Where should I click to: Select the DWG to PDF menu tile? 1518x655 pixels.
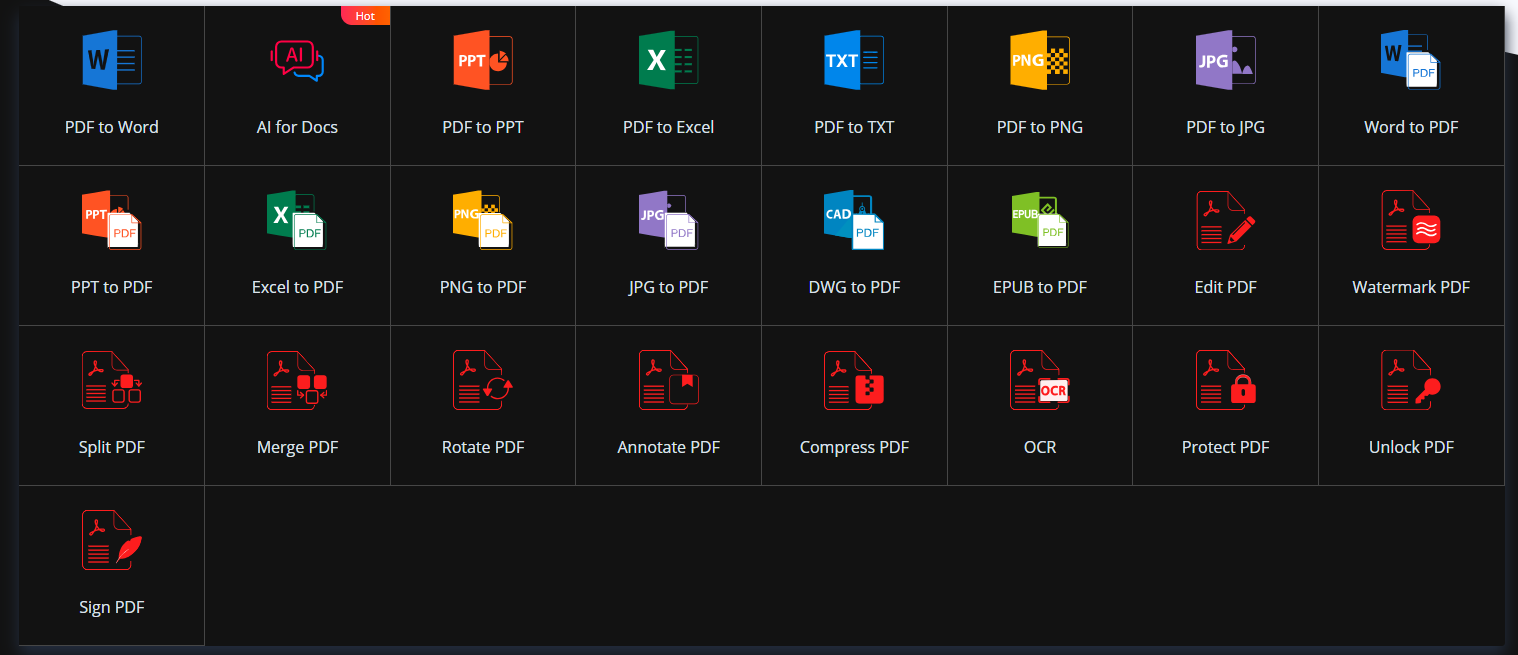pos(854,246)
